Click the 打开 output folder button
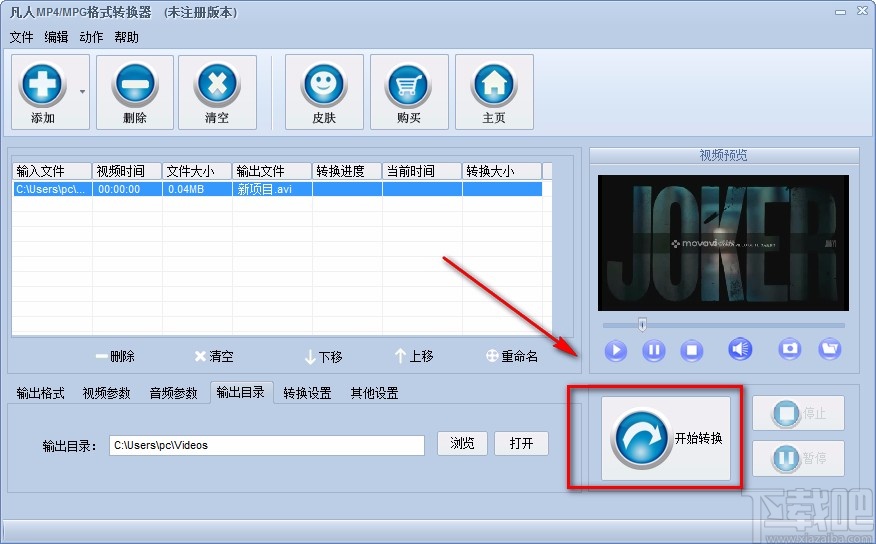Image resolution: width=876 pixels, height=544 pixels. [521, 443]
